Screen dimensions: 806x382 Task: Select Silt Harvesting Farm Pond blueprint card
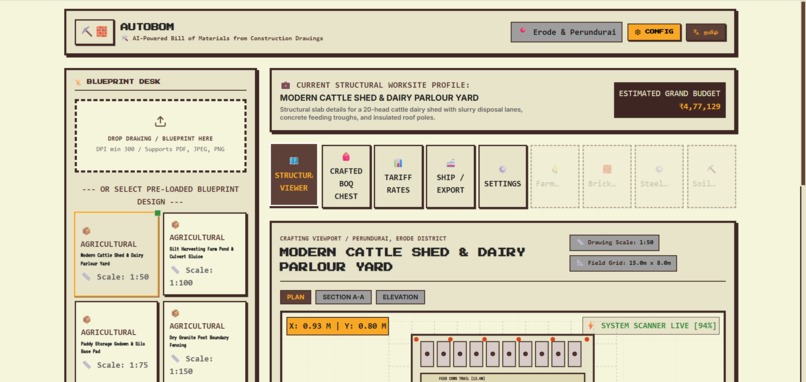205,254
